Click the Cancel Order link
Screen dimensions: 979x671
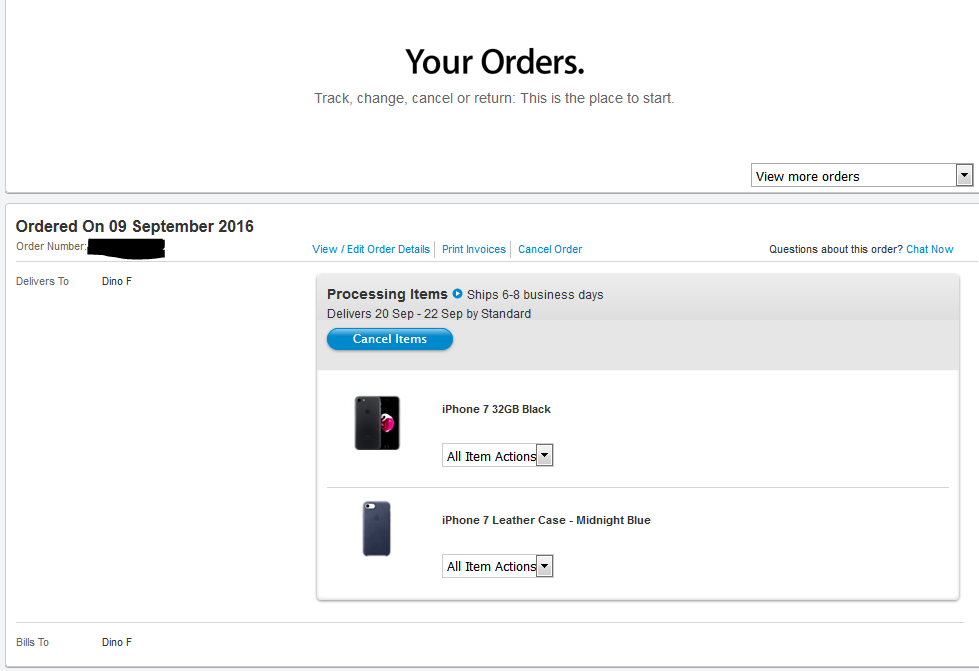point(550,249)
